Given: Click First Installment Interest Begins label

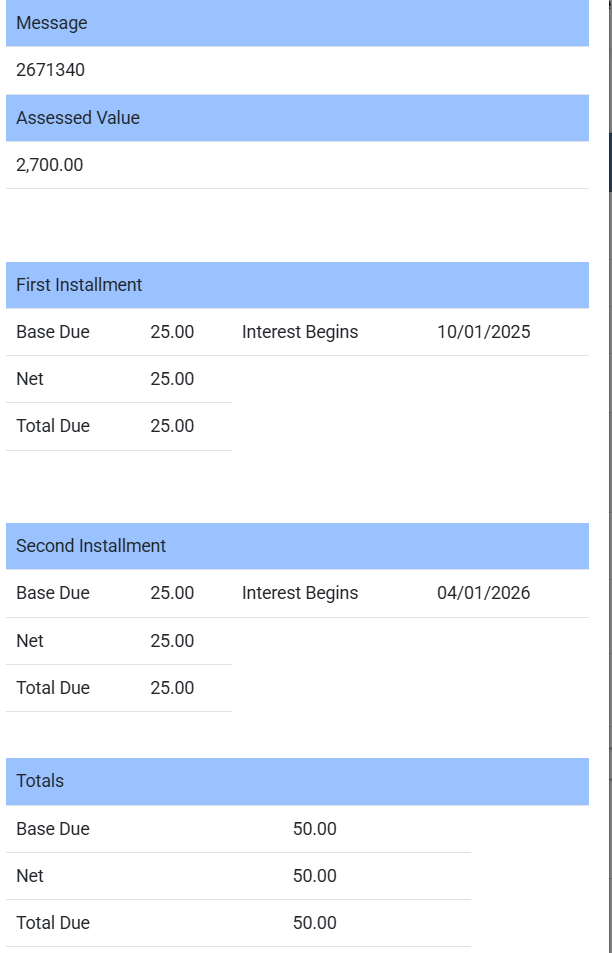Looking at the screenshot, I should point(300,332).
